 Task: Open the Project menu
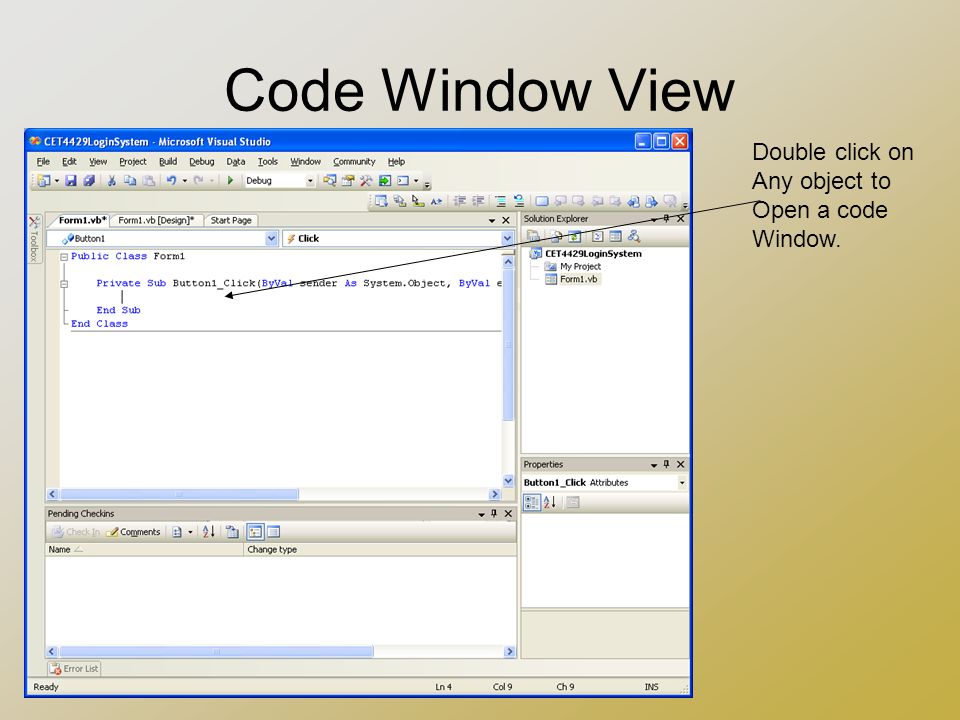click(133, 162)
